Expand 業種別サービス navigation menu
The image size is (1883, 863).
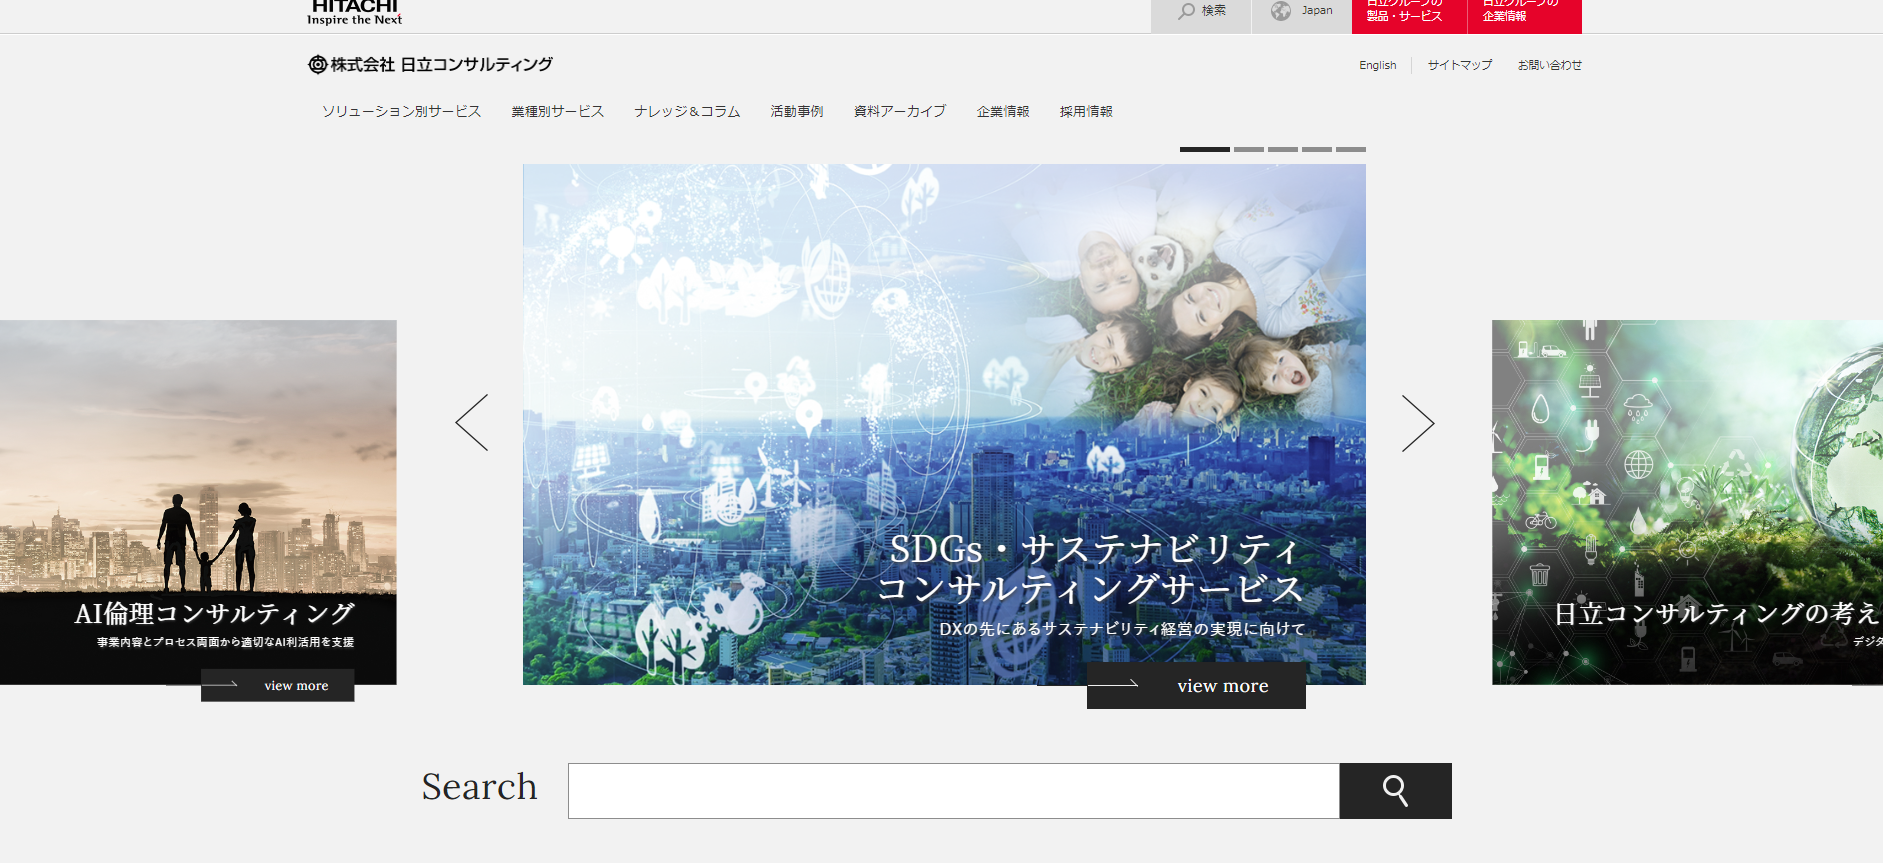click(557, 112)
